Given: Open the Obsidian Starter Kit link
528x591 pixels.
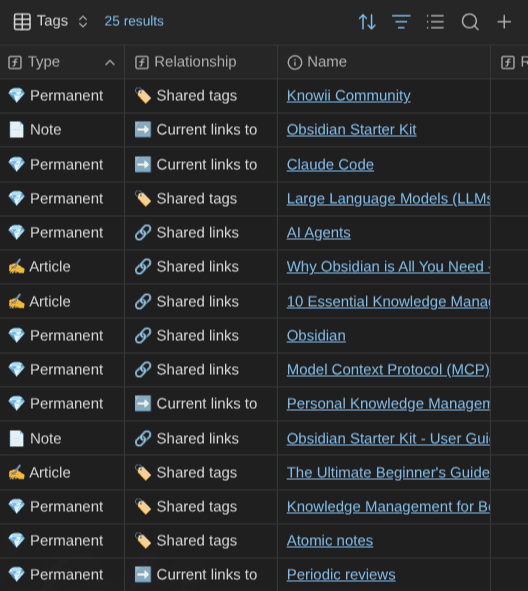Looking at the screenshot, I should [x=351, y=130].
